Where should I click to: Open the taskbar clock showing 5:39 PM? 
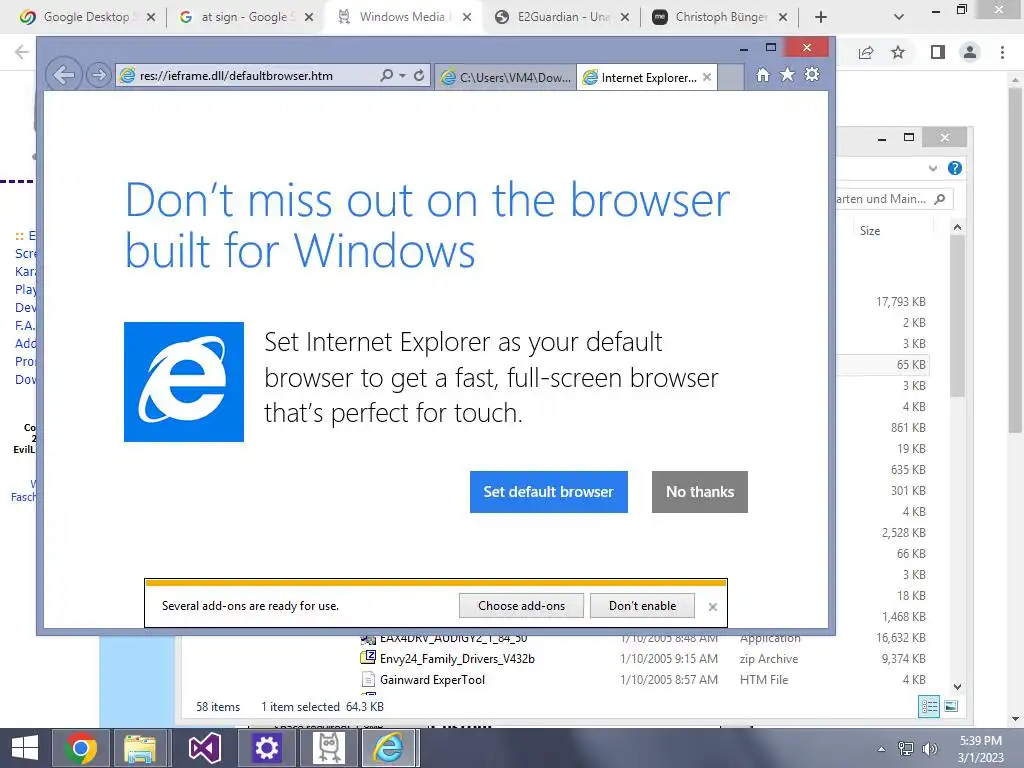980,748
